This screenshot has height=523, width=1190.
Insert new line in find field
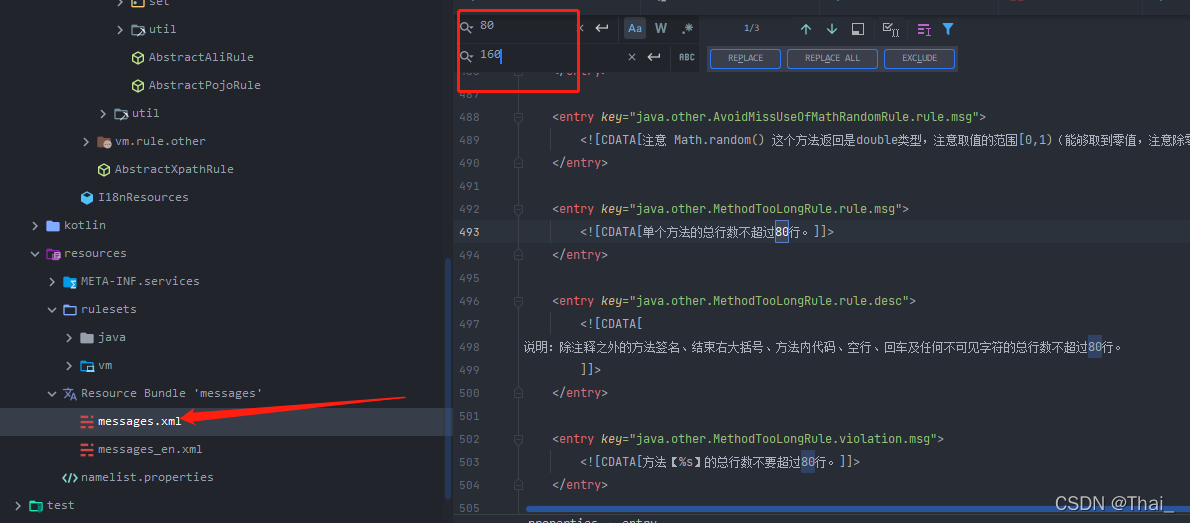[602, 28]
